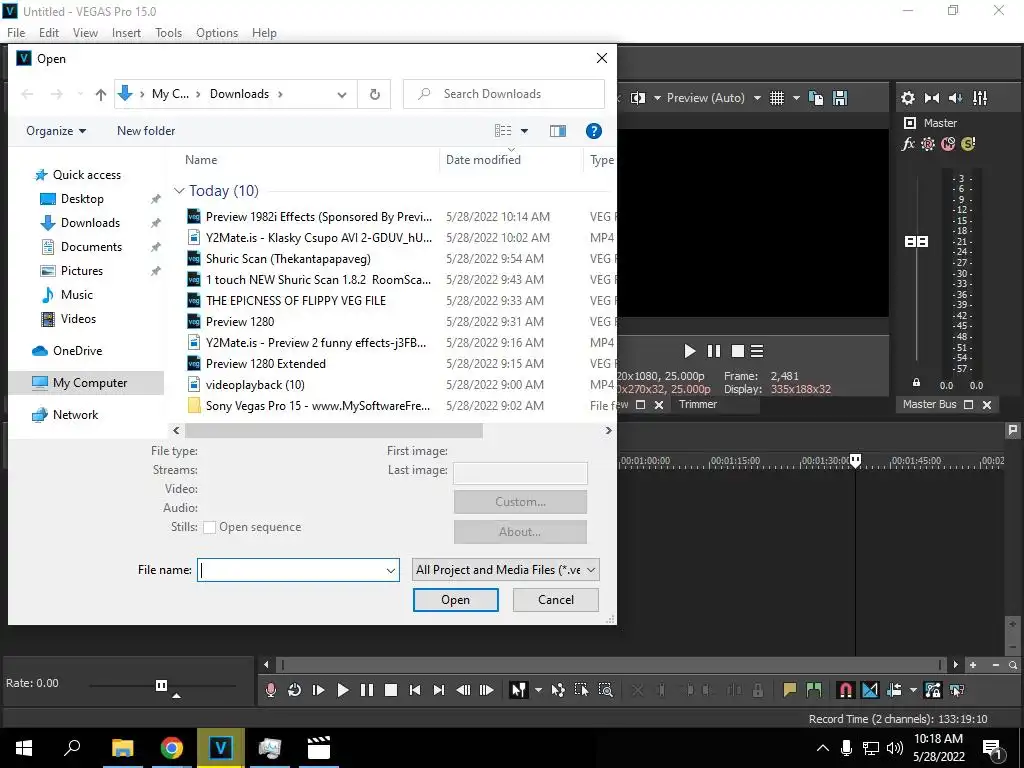Select the Normal Edit tool

click(x=519, y=690)
